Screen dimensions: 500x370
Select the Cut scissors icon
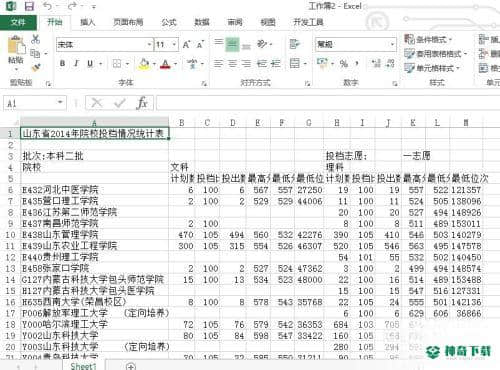coord(35,39)
